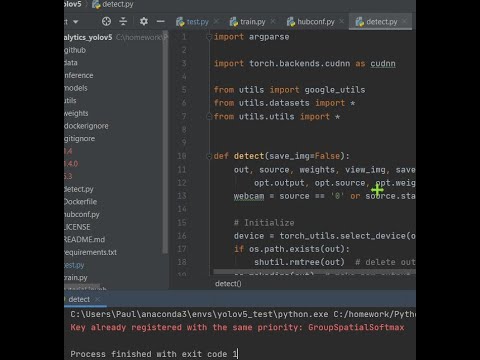
Task: Open the inference folder in project tree
Action: [79, 75]
